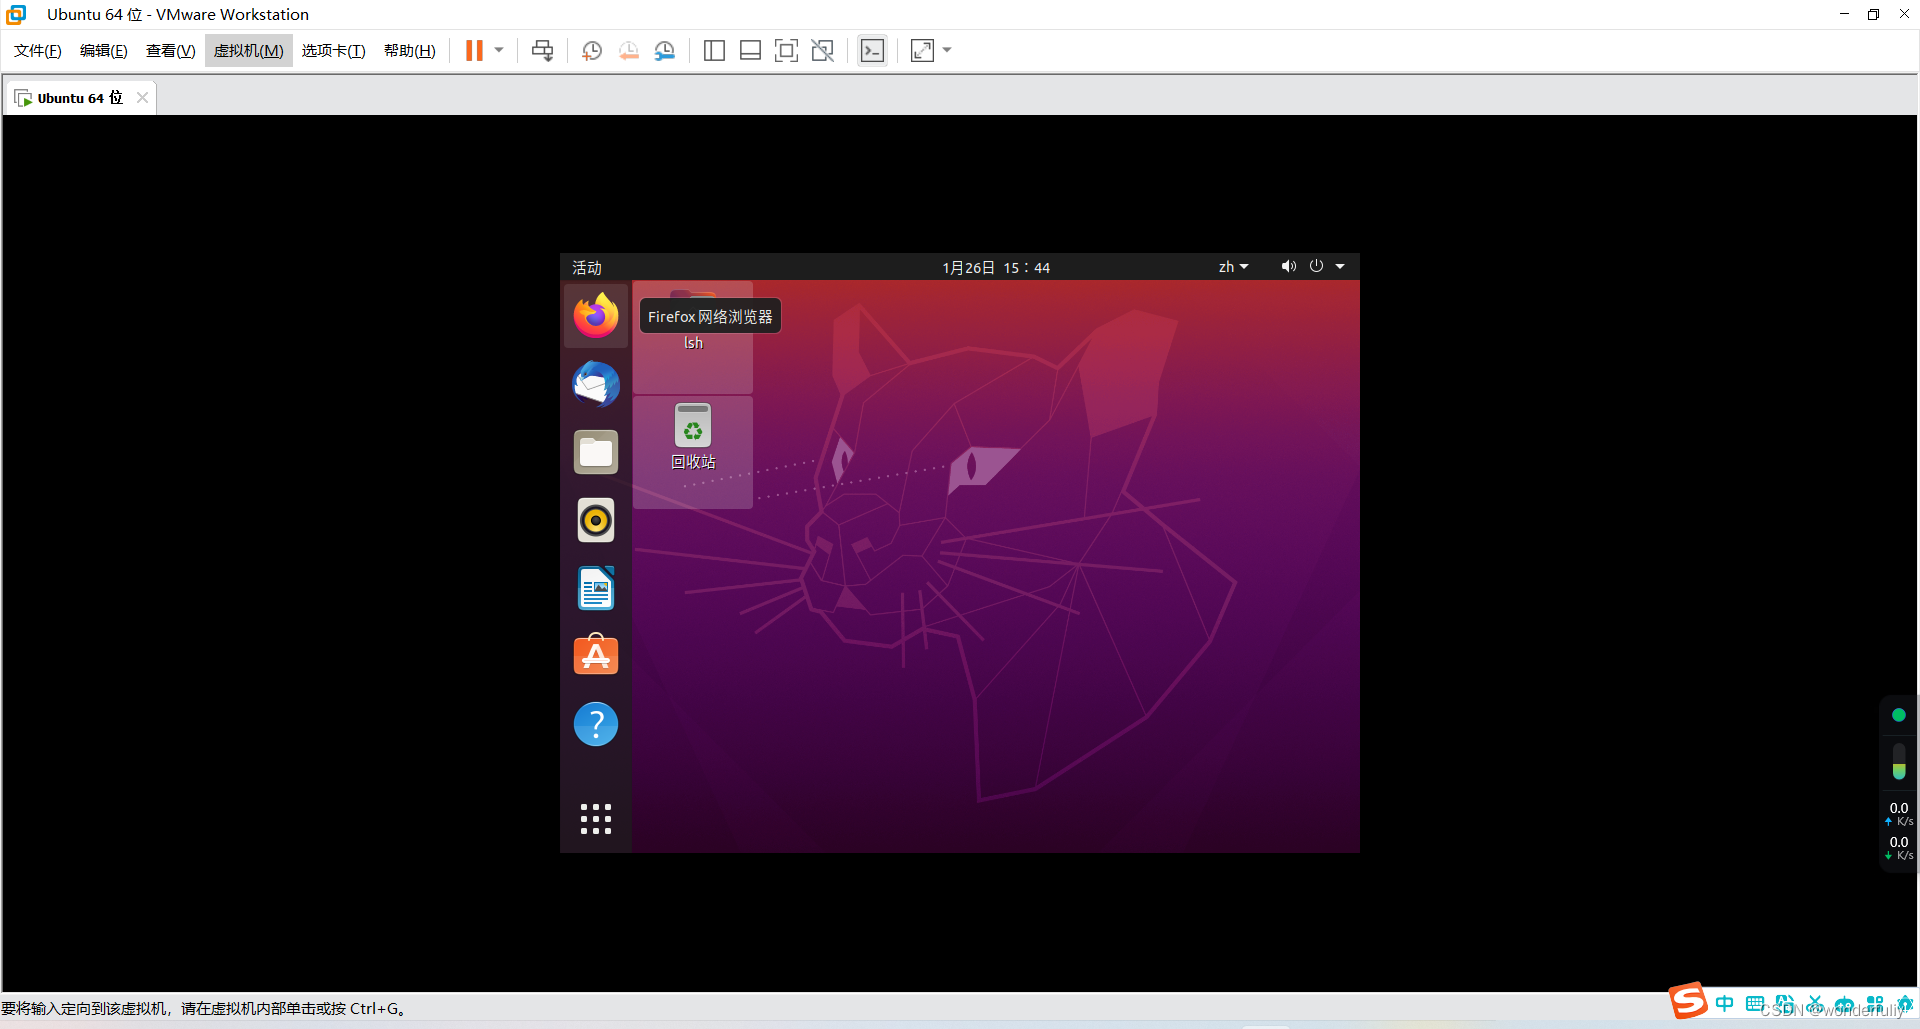Open the 查看(V) menu
Screen dimensions: 1920x1029
point(171,51)
